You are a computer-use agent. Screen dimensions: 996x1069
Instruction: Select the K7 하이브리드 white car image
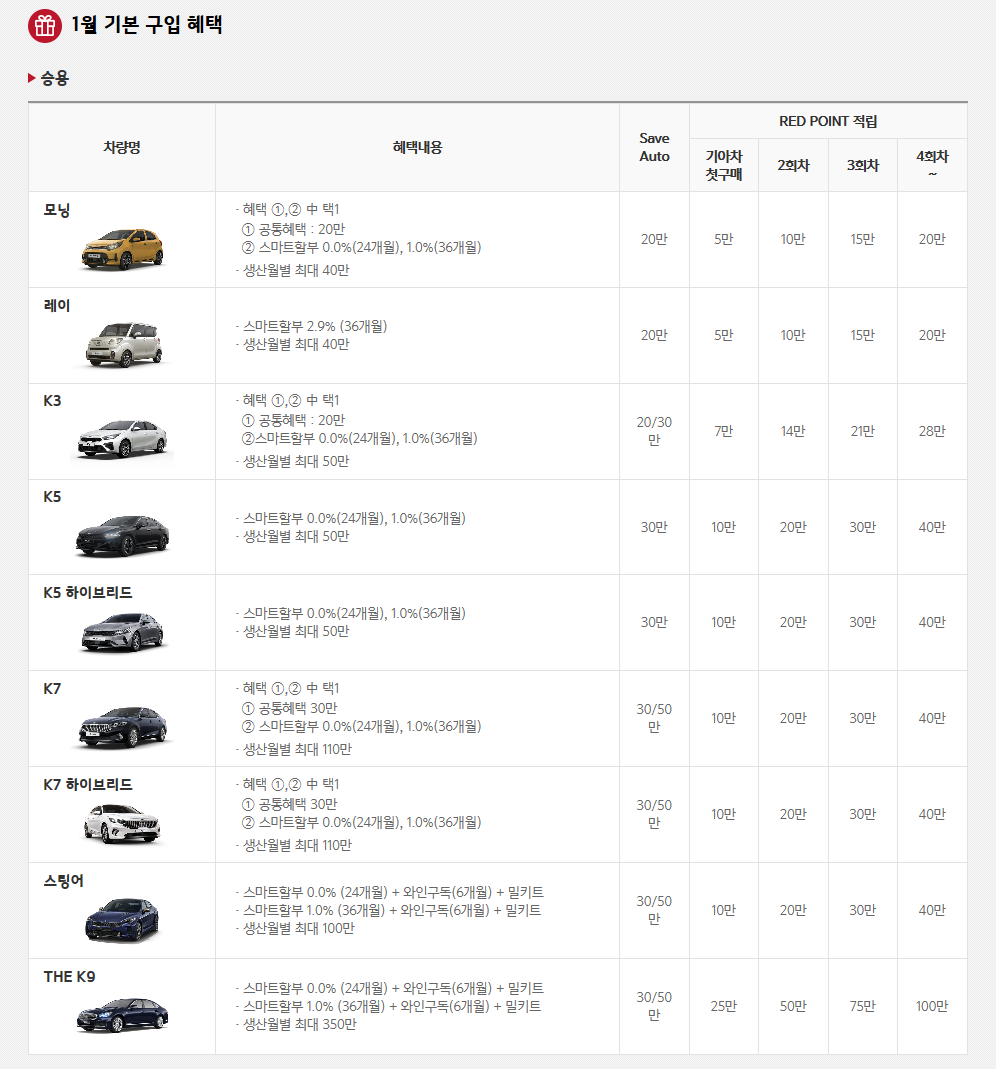[x=122, y=824]
